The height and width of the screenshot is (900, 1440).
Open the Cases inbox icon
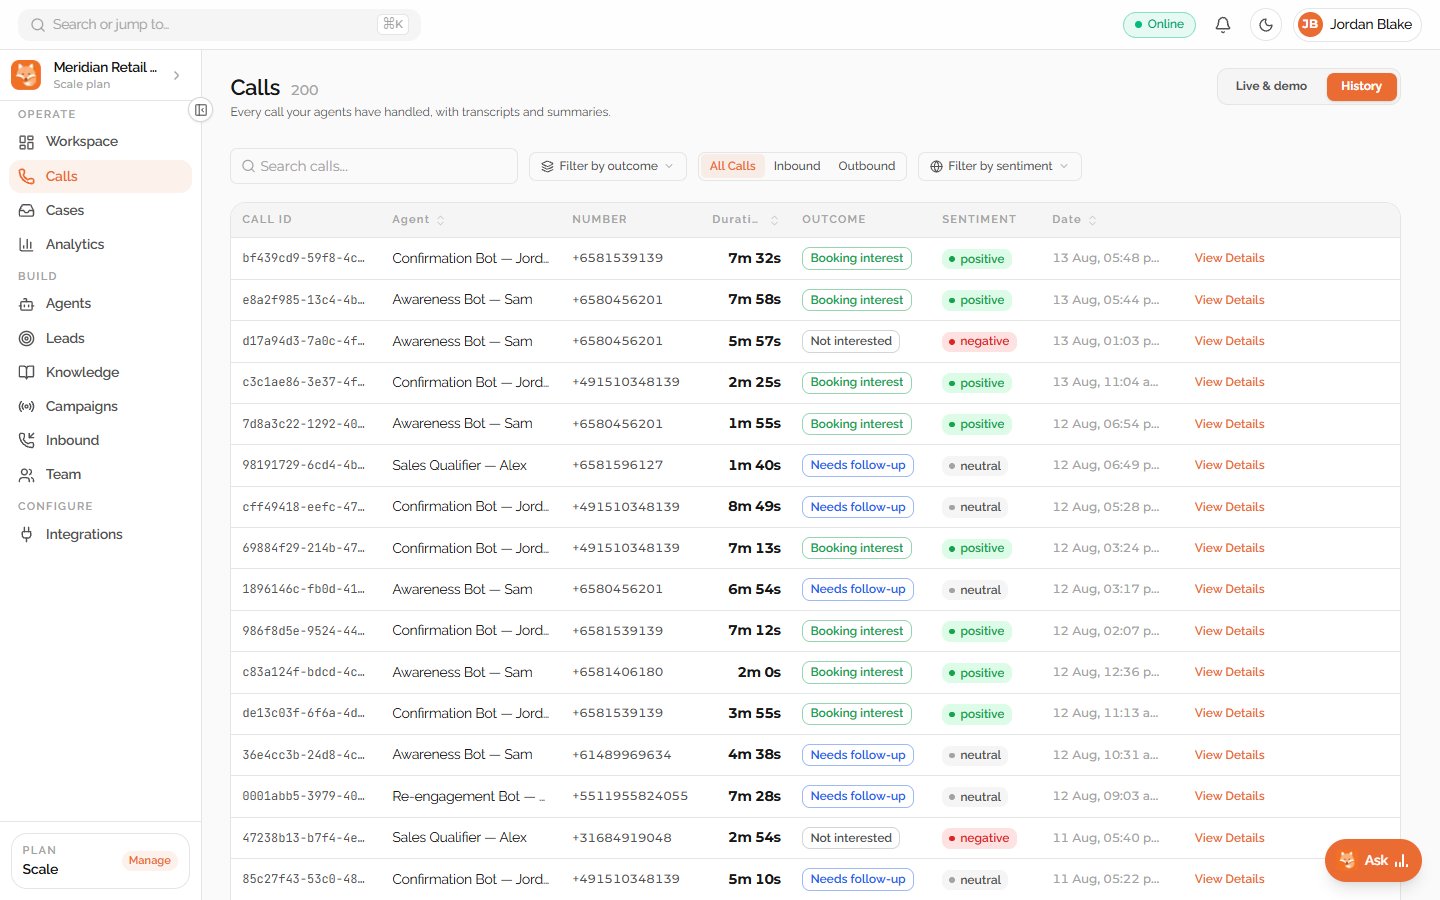27,210
